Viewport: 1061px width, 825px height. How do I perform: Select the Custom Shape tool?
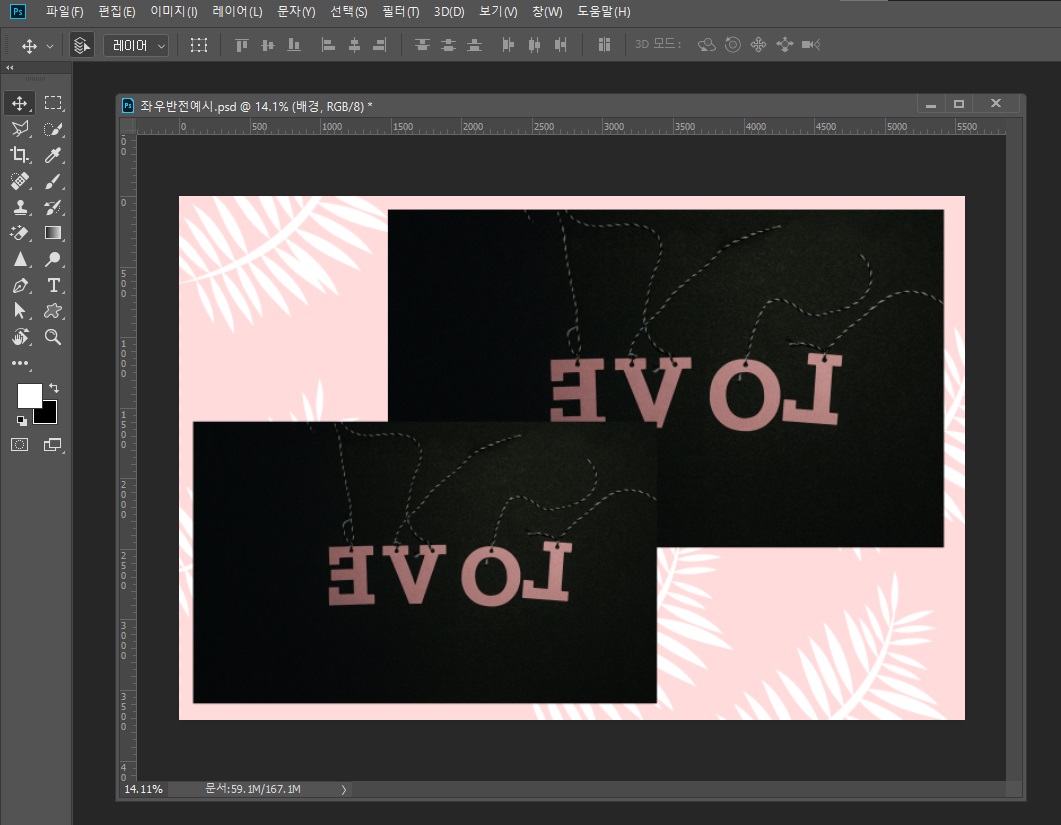(x=53, y=311)
